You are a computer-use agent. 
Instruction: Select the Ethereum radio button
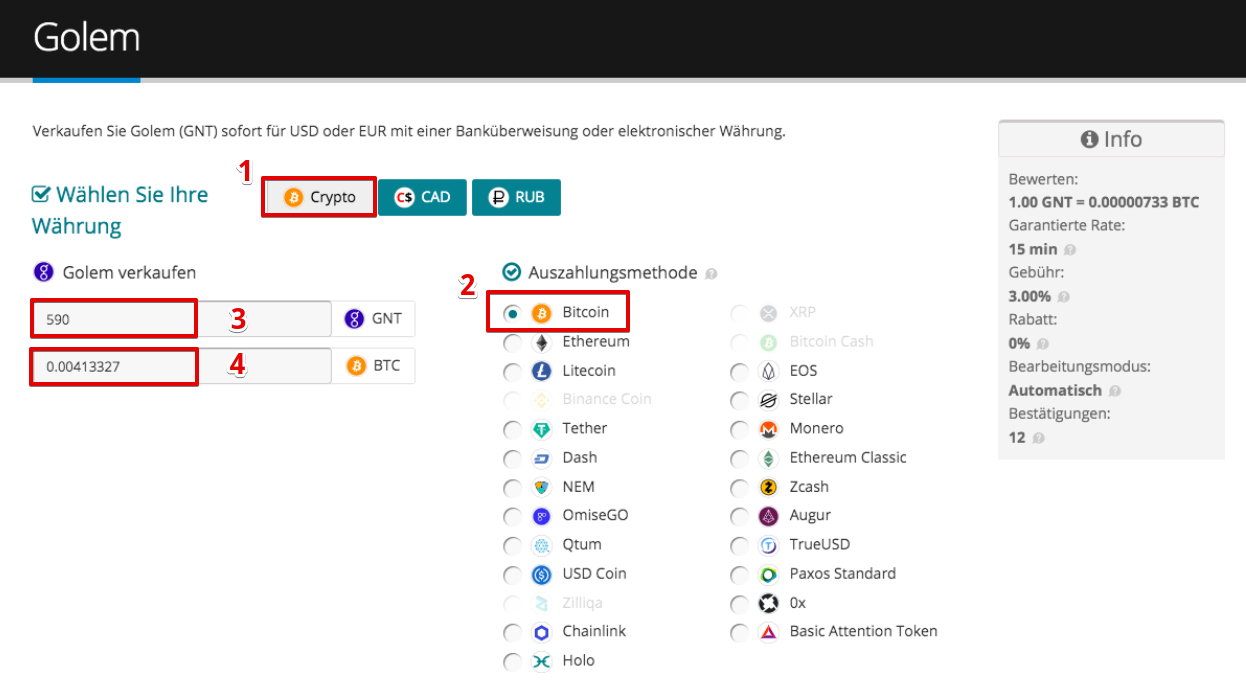[x=512, y=342]
